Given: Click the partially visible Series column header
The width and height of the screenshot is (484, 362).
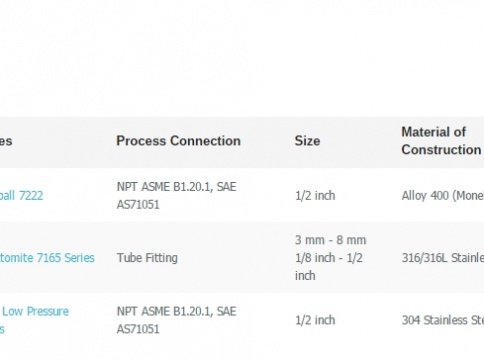Looking at the screenshot, I should click(6, 141).
